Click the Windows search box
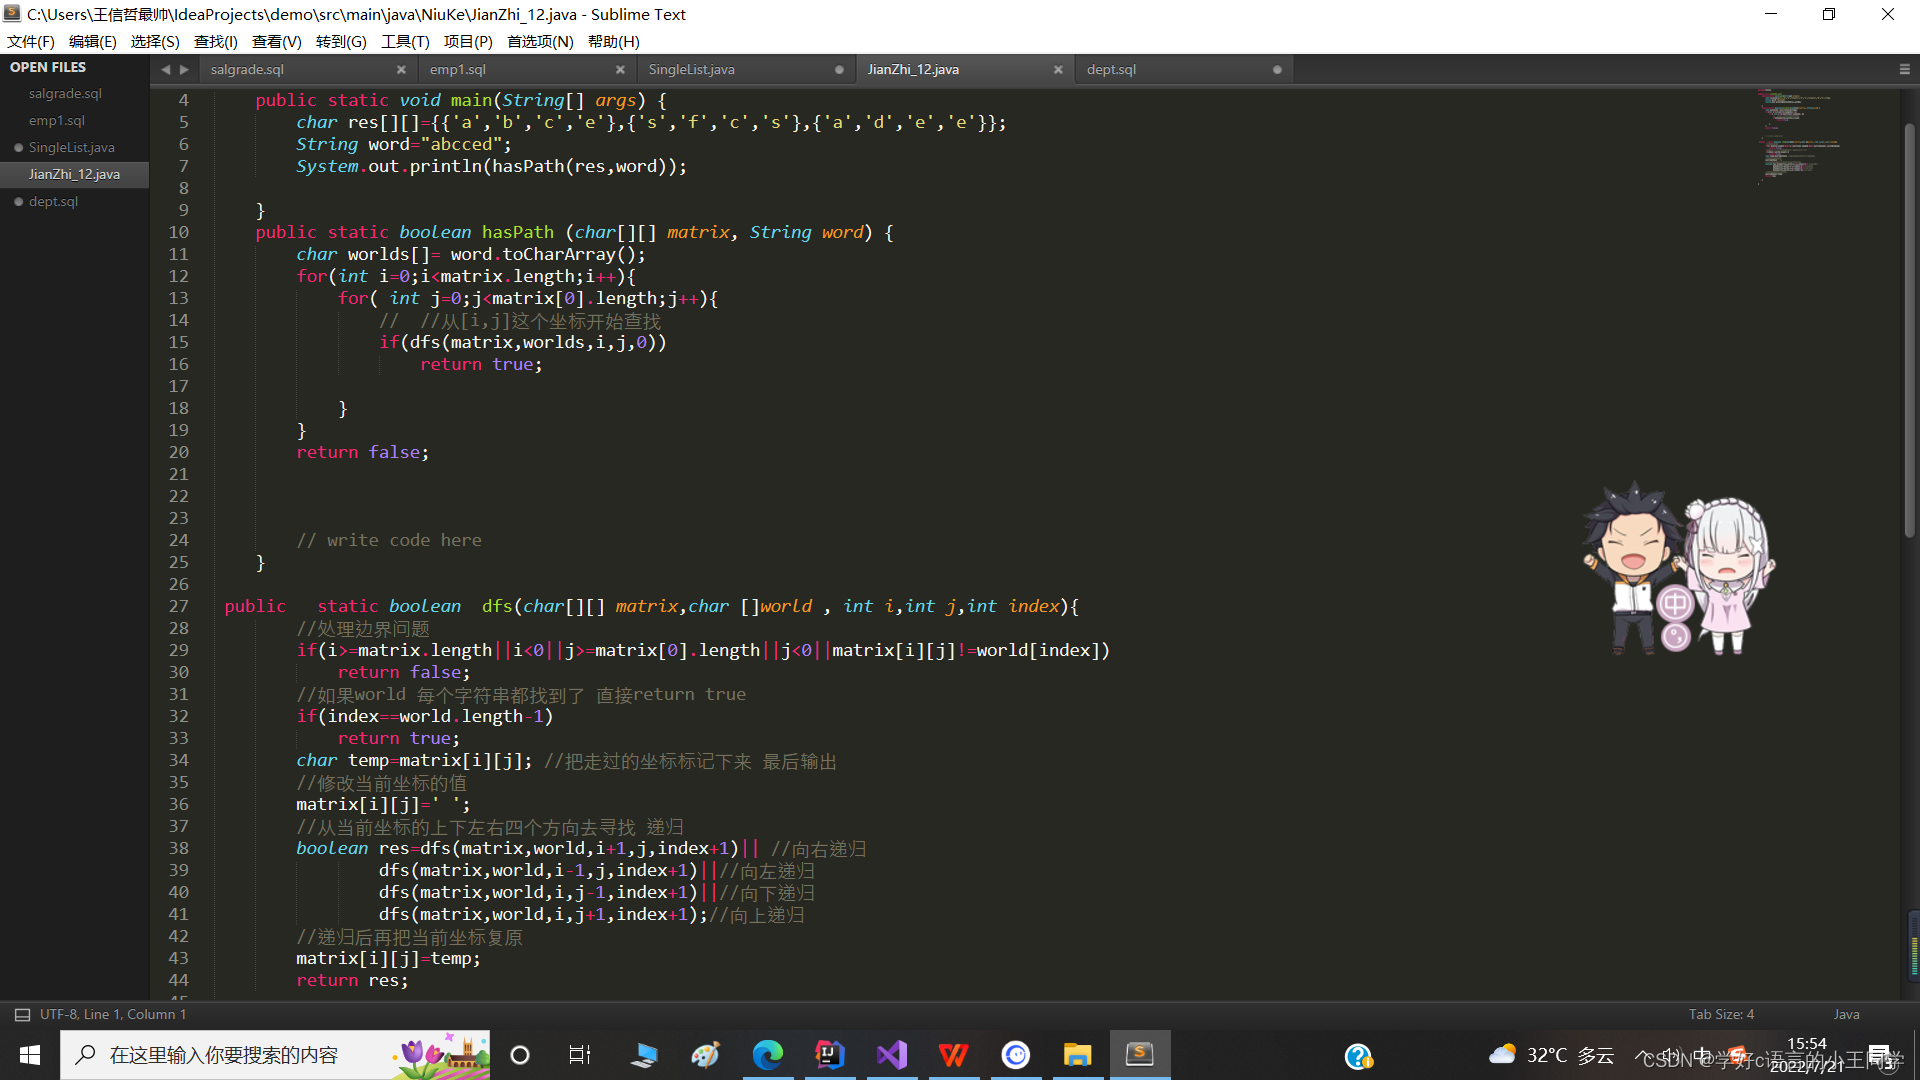The width and height of the screenshot is (1920, 1080). pos(224,1055)
